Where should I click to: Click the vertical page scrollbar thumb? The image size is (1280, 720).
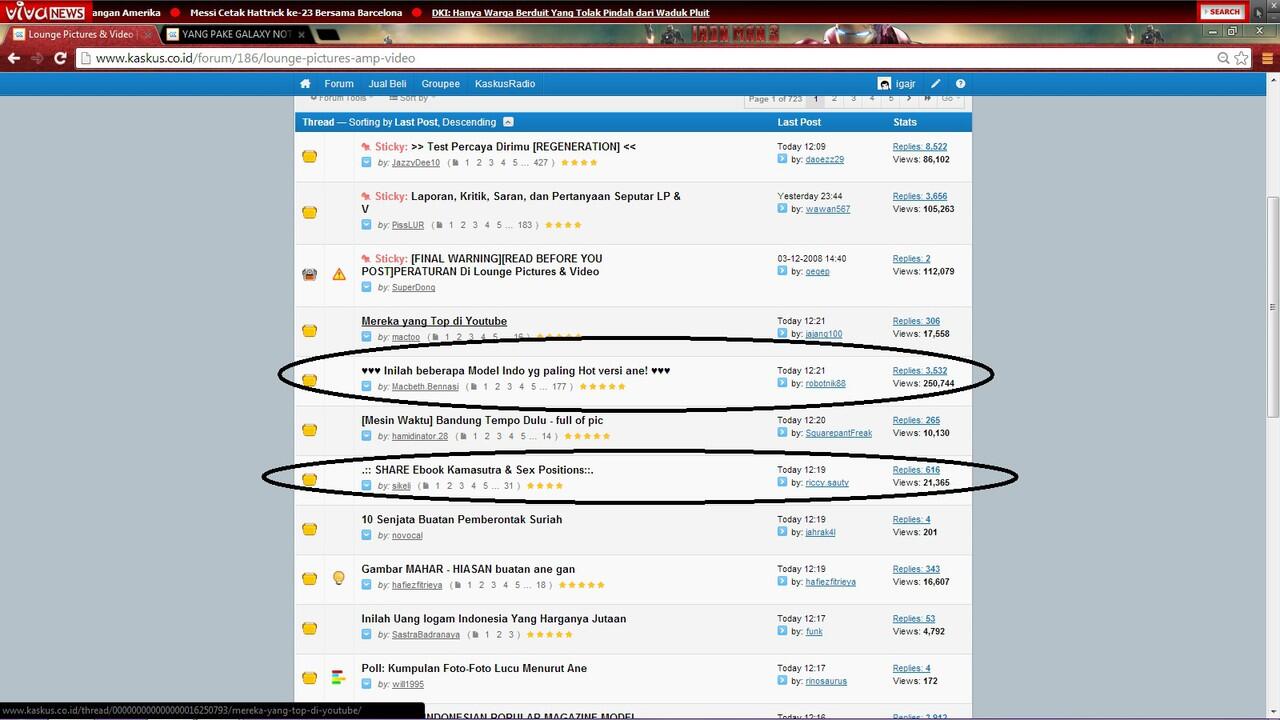tap(1272, 305)
